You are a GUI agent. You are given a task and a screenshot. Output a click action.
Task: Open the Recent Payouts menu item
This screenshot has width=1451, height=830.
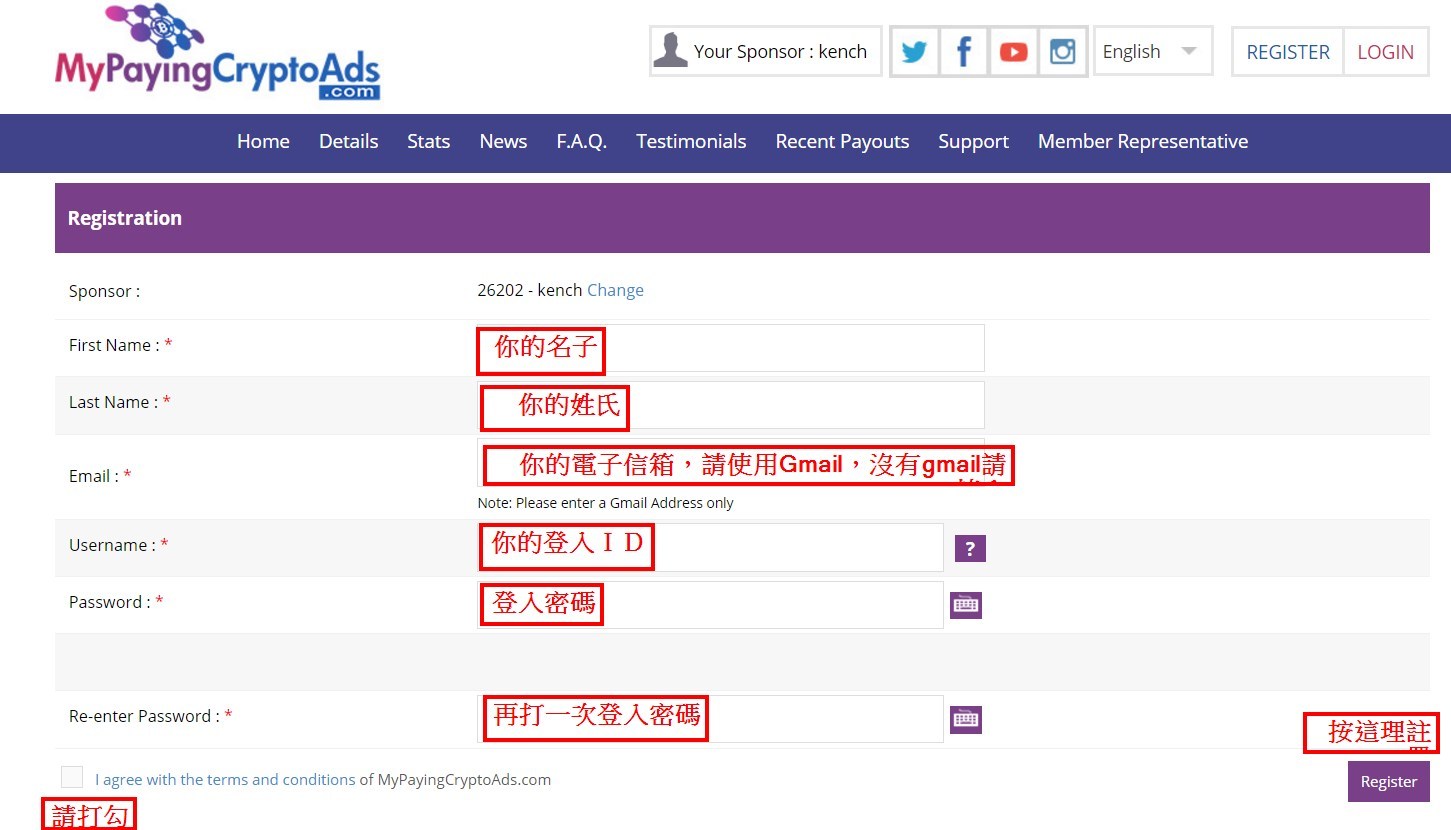842,142
